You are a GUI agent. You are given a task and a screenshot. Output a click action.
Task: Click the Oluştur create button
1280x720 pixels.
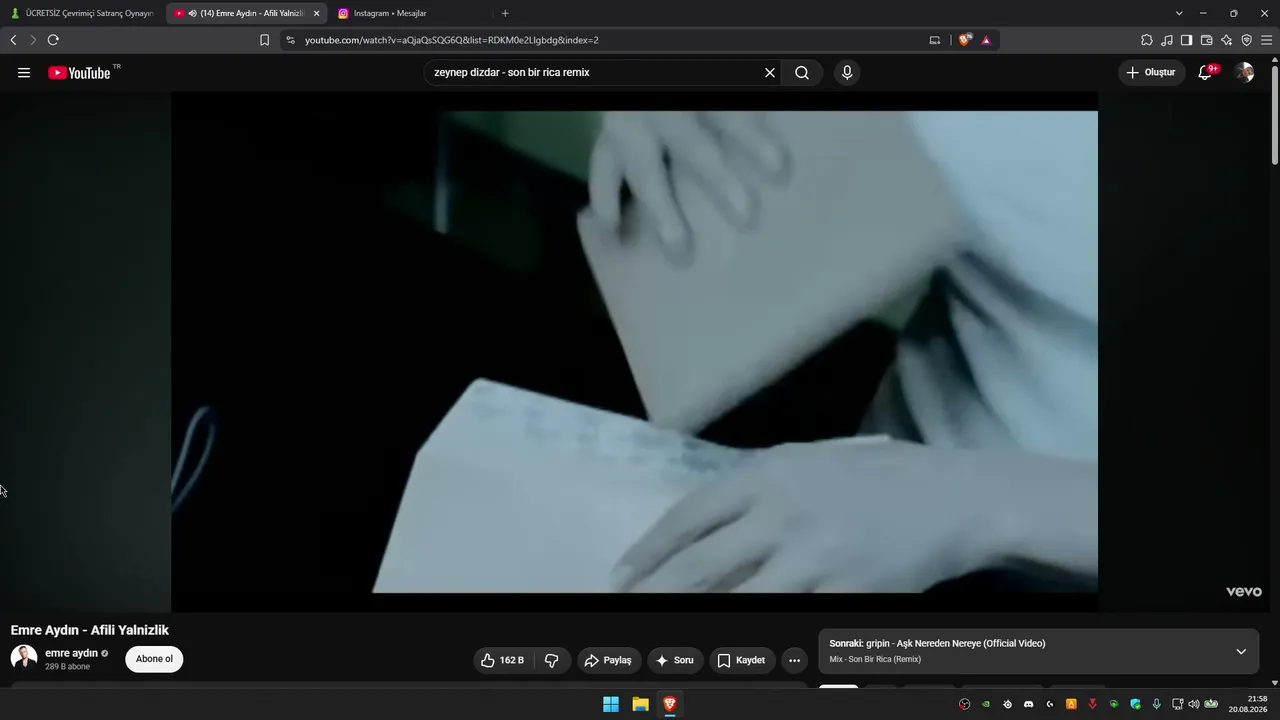[x=1151, y=72]
